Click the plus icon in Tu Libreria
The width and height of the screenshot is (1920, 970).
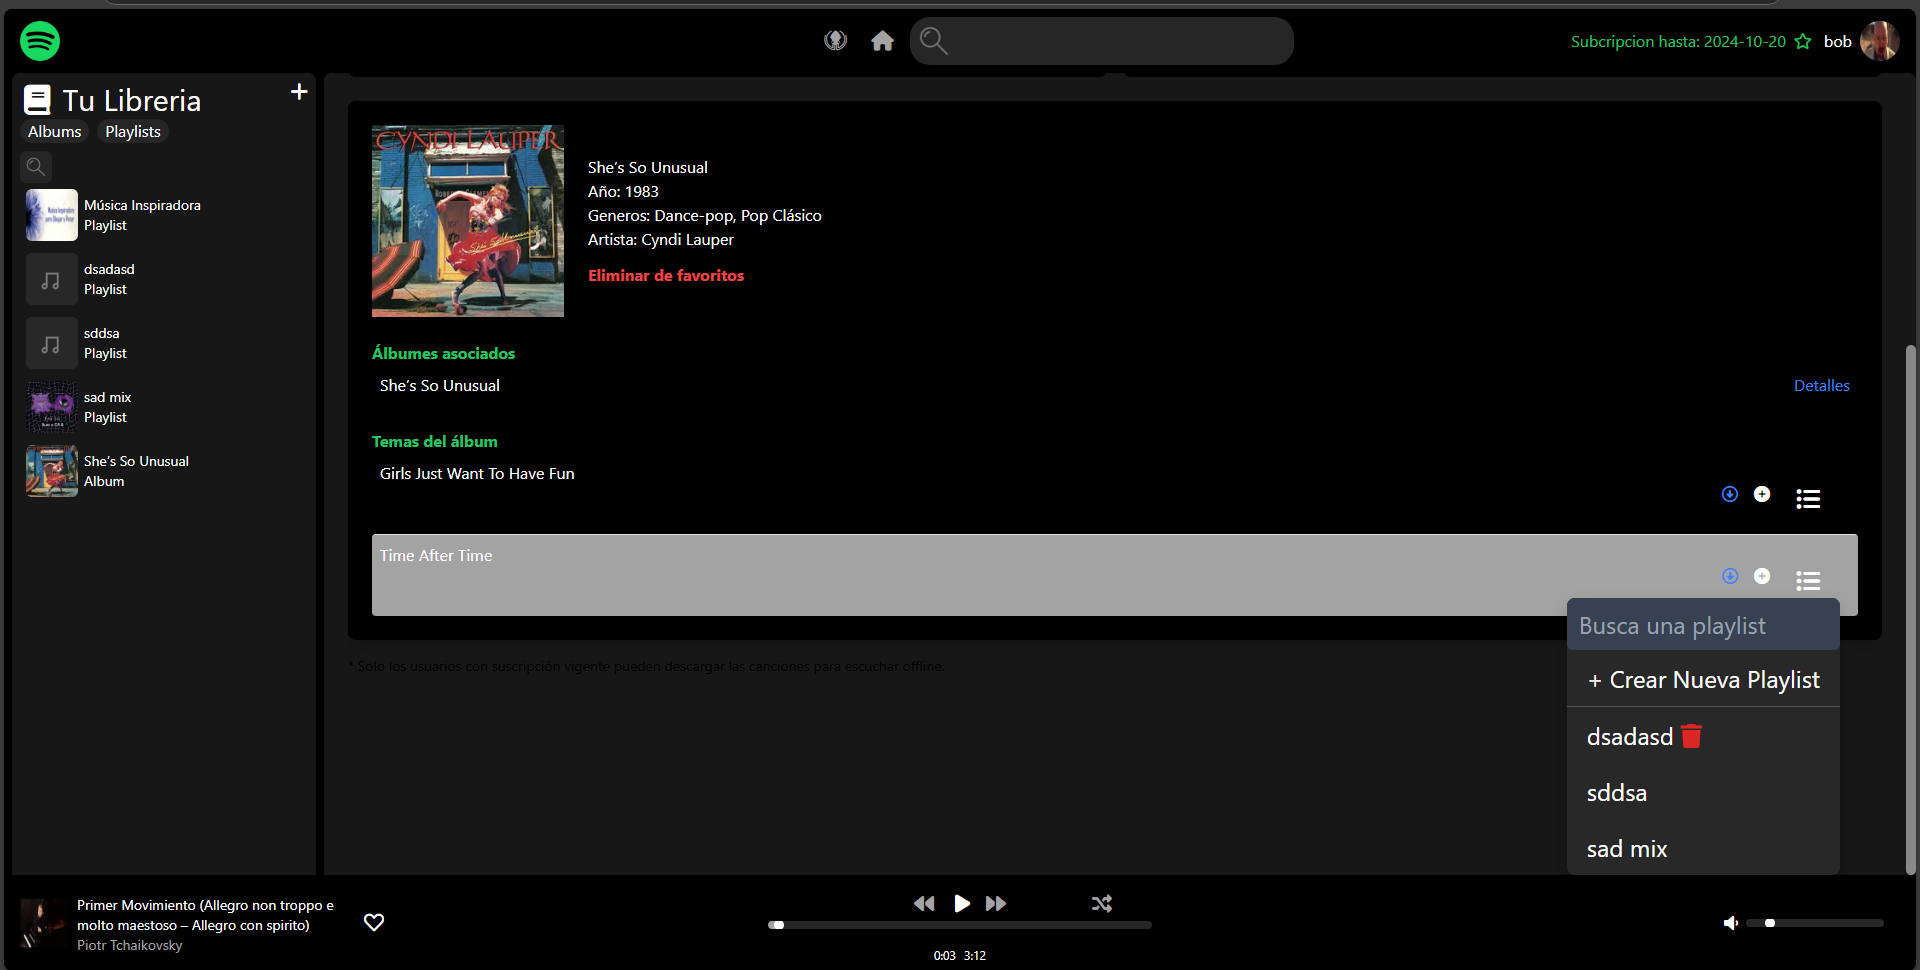pos(299,92)
